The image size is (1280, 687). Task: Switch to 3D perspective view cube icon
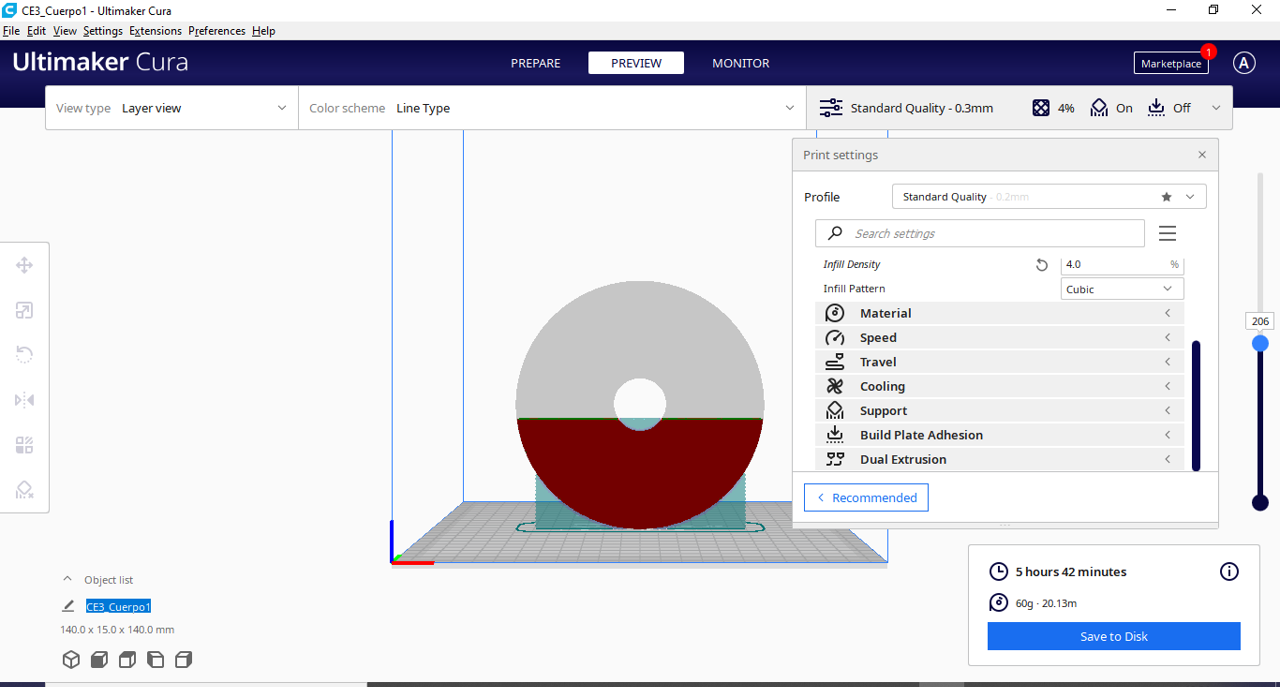click(x=71, y=659)
